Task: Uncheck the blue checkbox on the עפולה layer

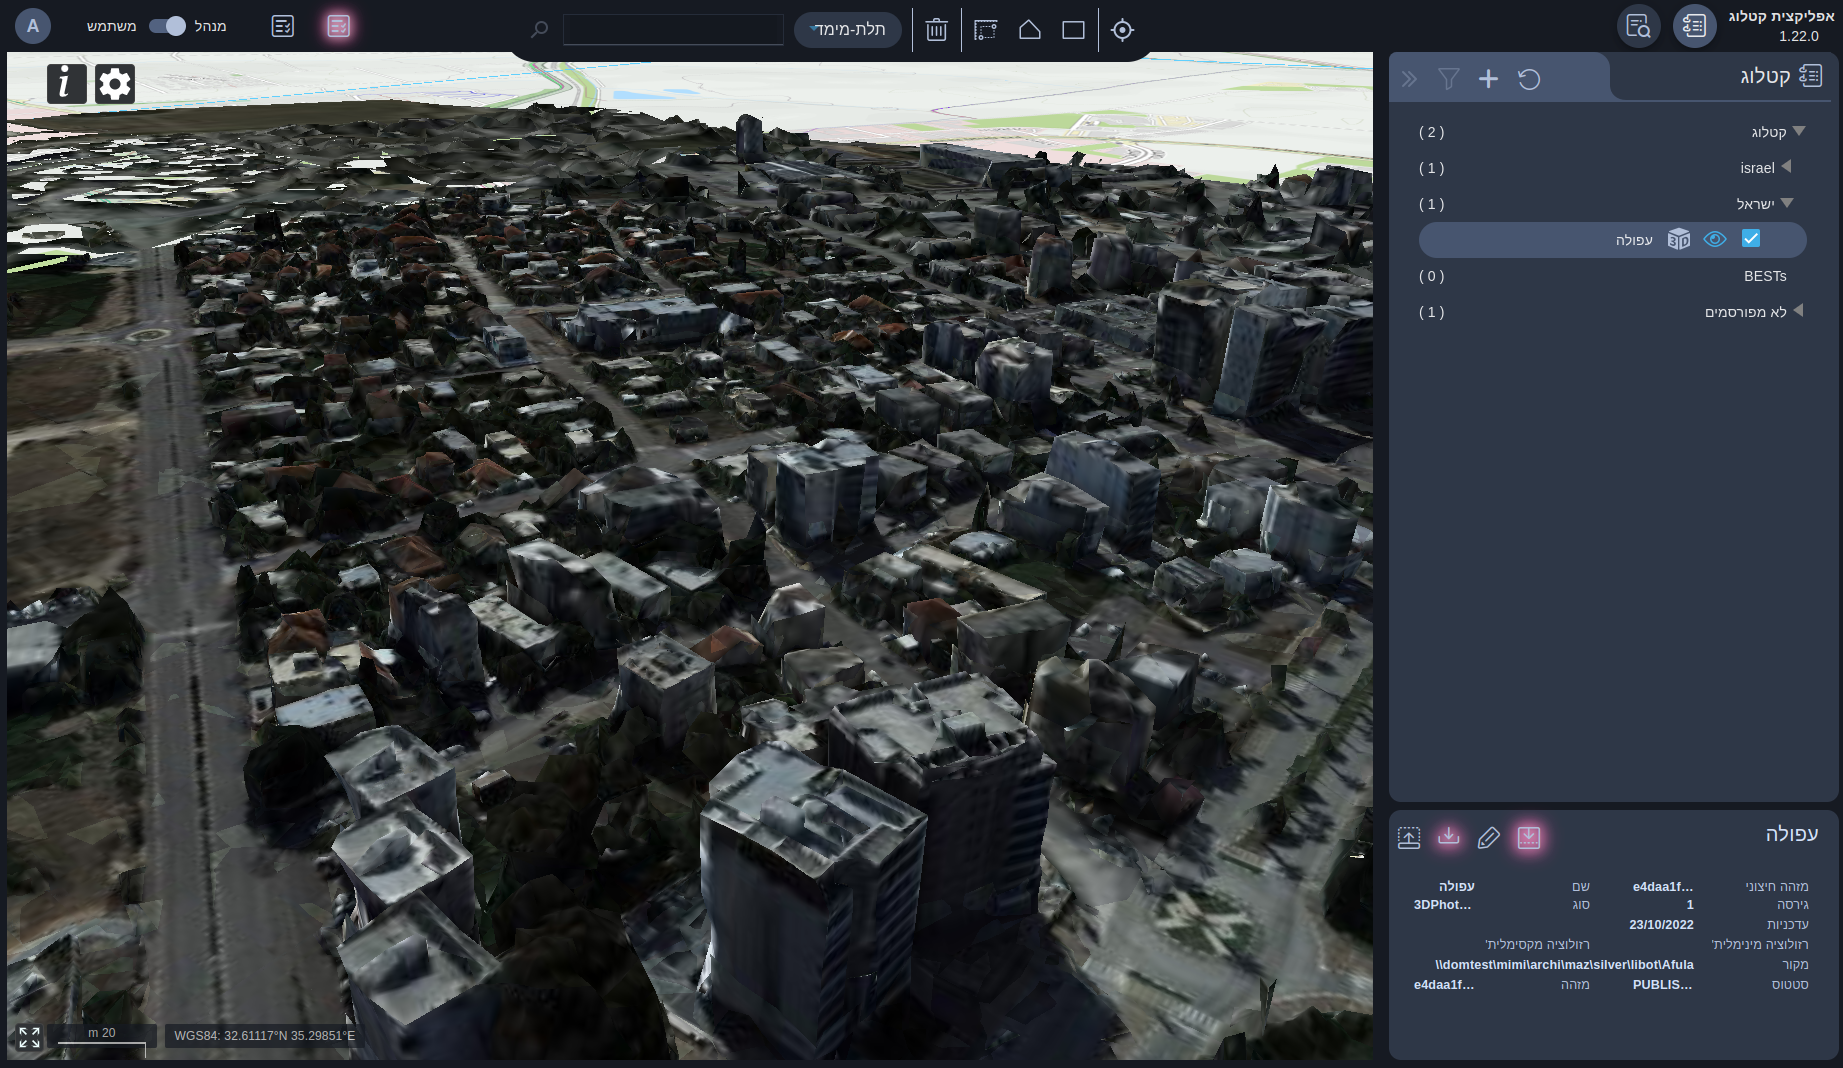Action: pyautogui.click(x=1751, y=239)
